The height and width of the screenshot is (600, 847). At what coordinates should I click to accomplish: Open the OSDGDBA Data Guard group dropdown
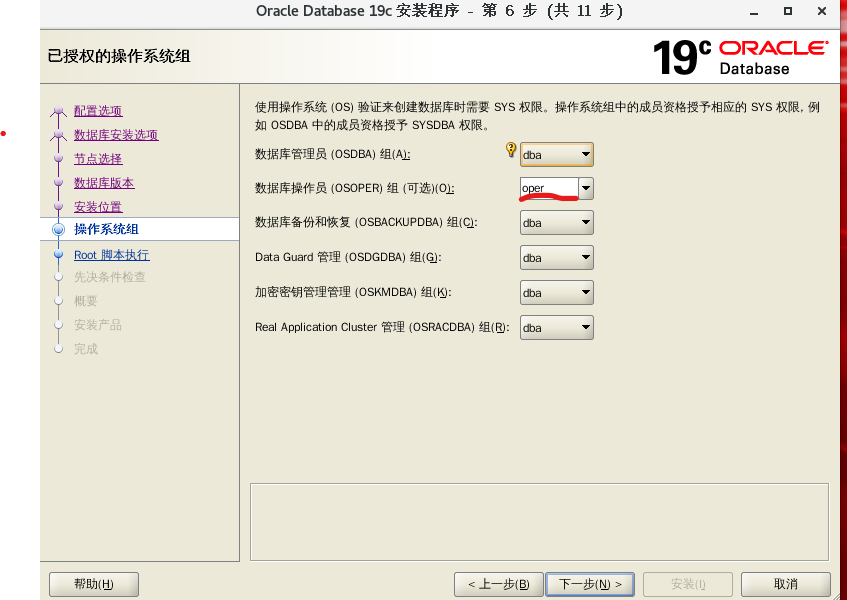click(556, 258)
